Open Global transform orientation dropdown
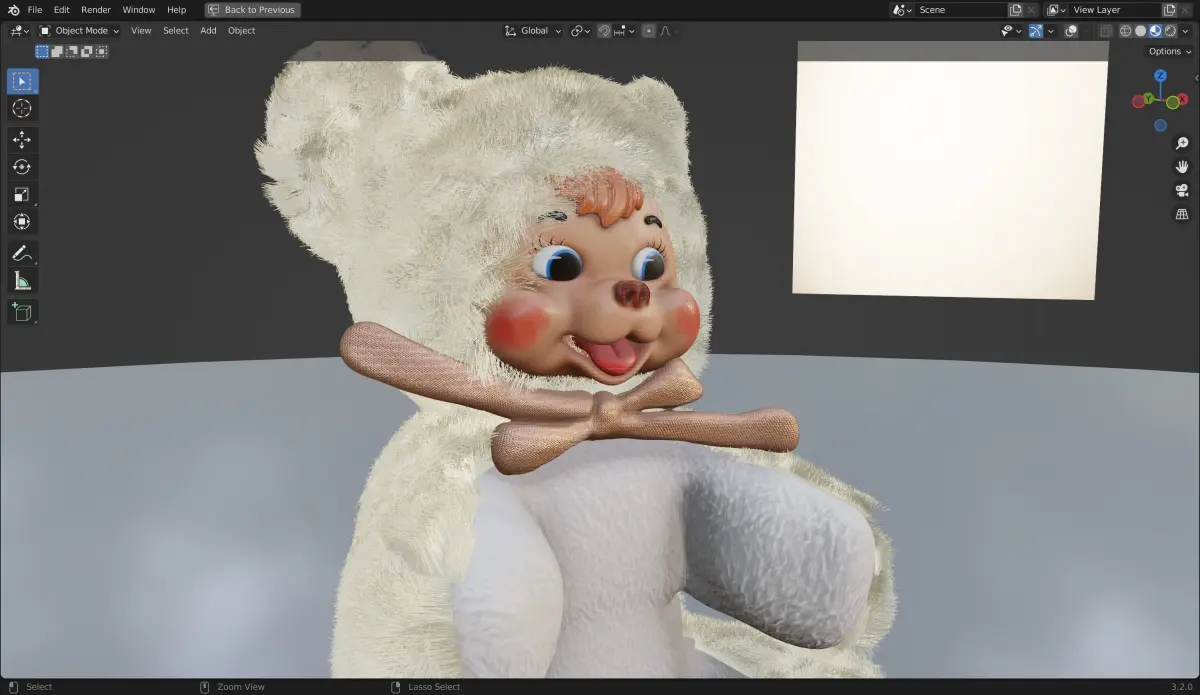 [x=534, y=31]
